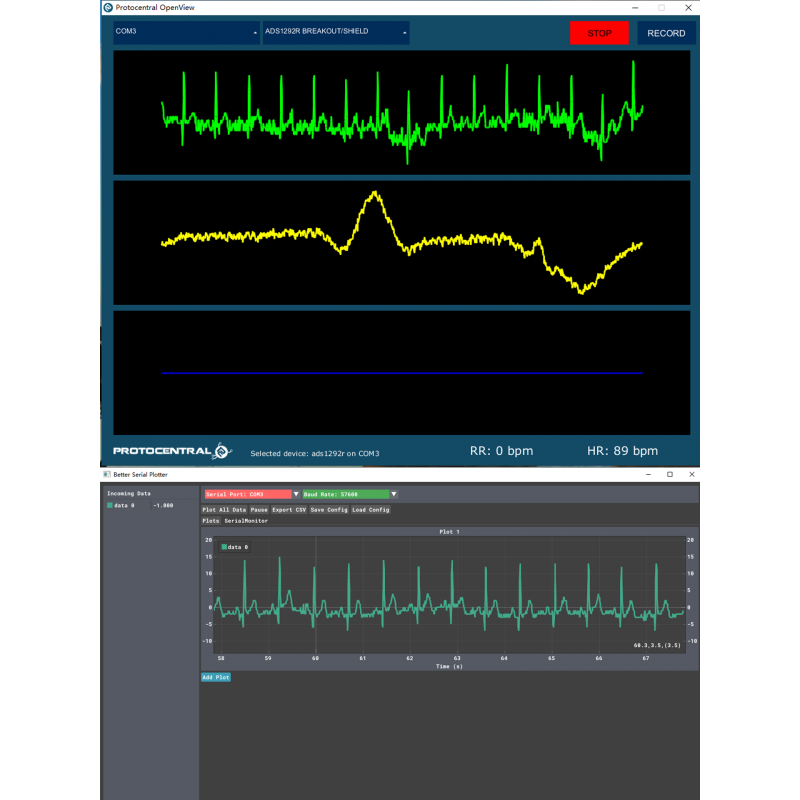Screen dimensions: 800x800
Task: Open the COM3 port dropdown in OpenView
Action: 186,32
